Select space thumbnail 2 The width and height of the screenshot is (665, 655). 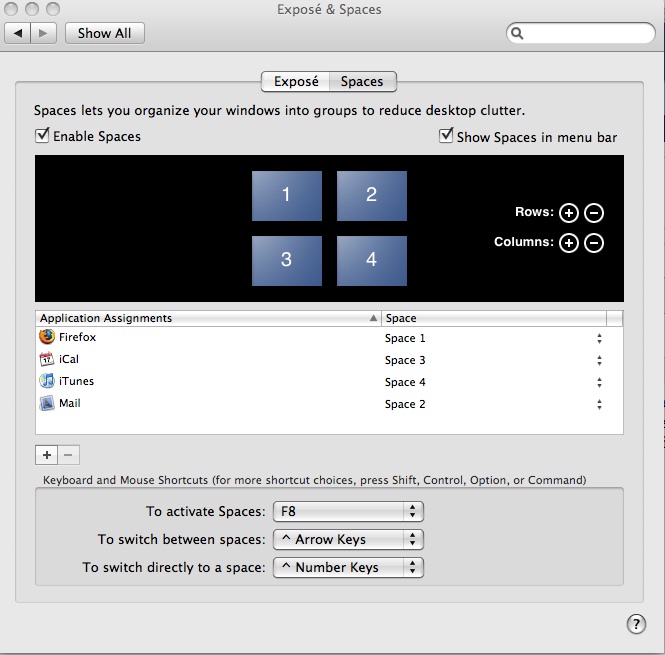[x=372, y=196]
